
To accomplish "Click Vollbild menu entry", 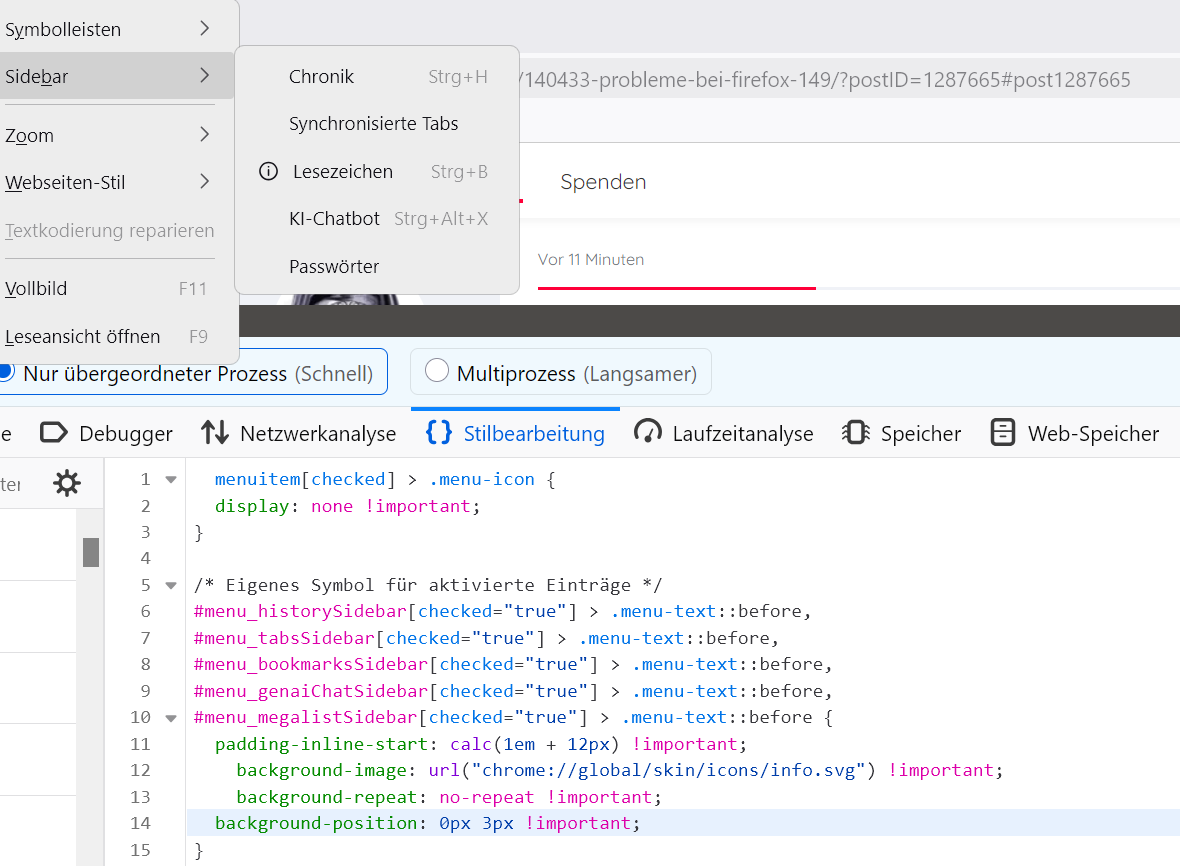I will tap(36, 289).
